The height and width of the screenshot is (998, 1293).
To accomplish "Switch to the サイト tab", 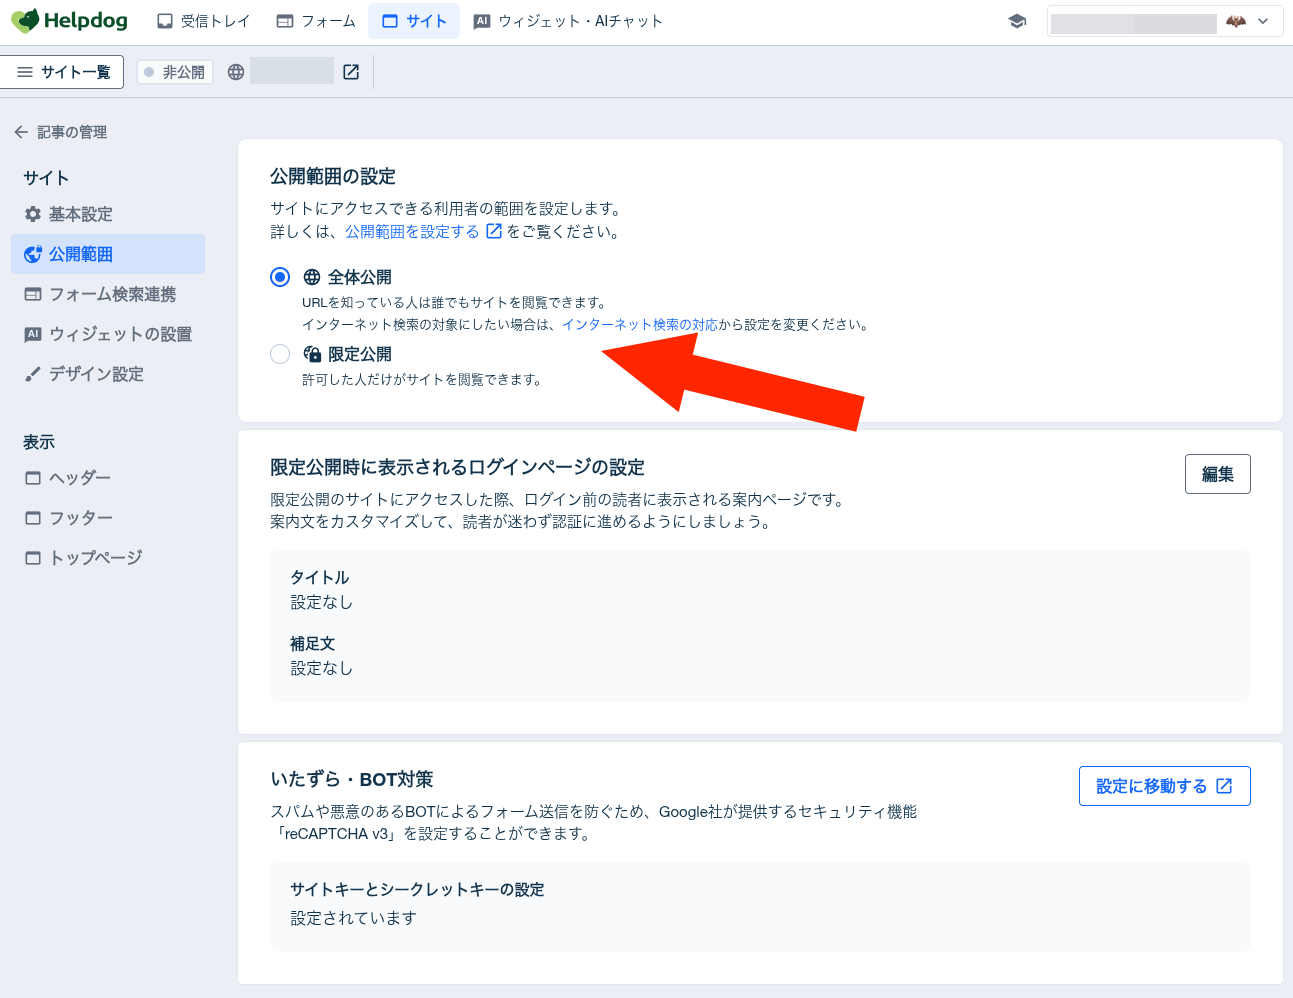I will tap(414, 21).
